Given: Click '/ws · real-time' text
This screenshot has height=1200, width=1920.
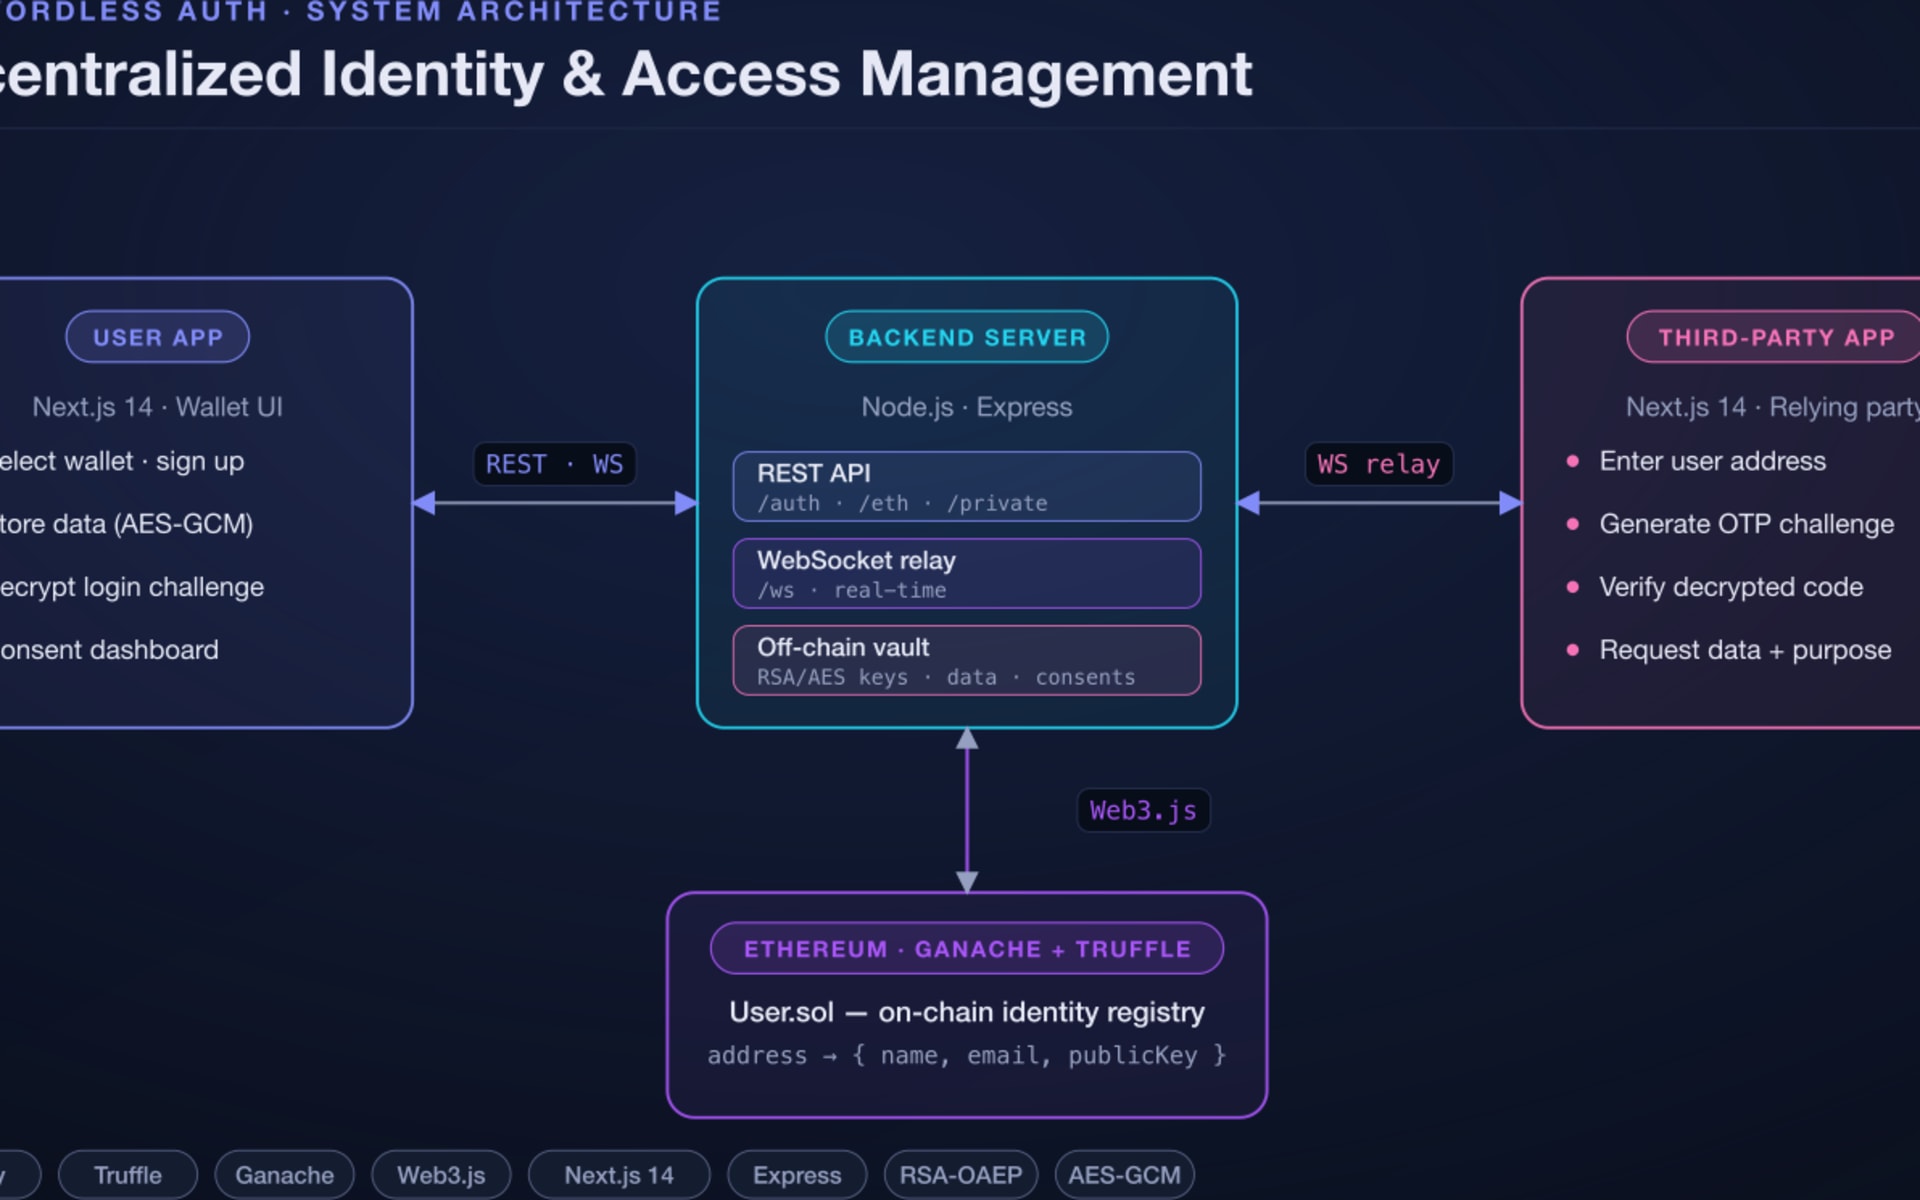Looking at the screenshot, I should coord(851,590).
